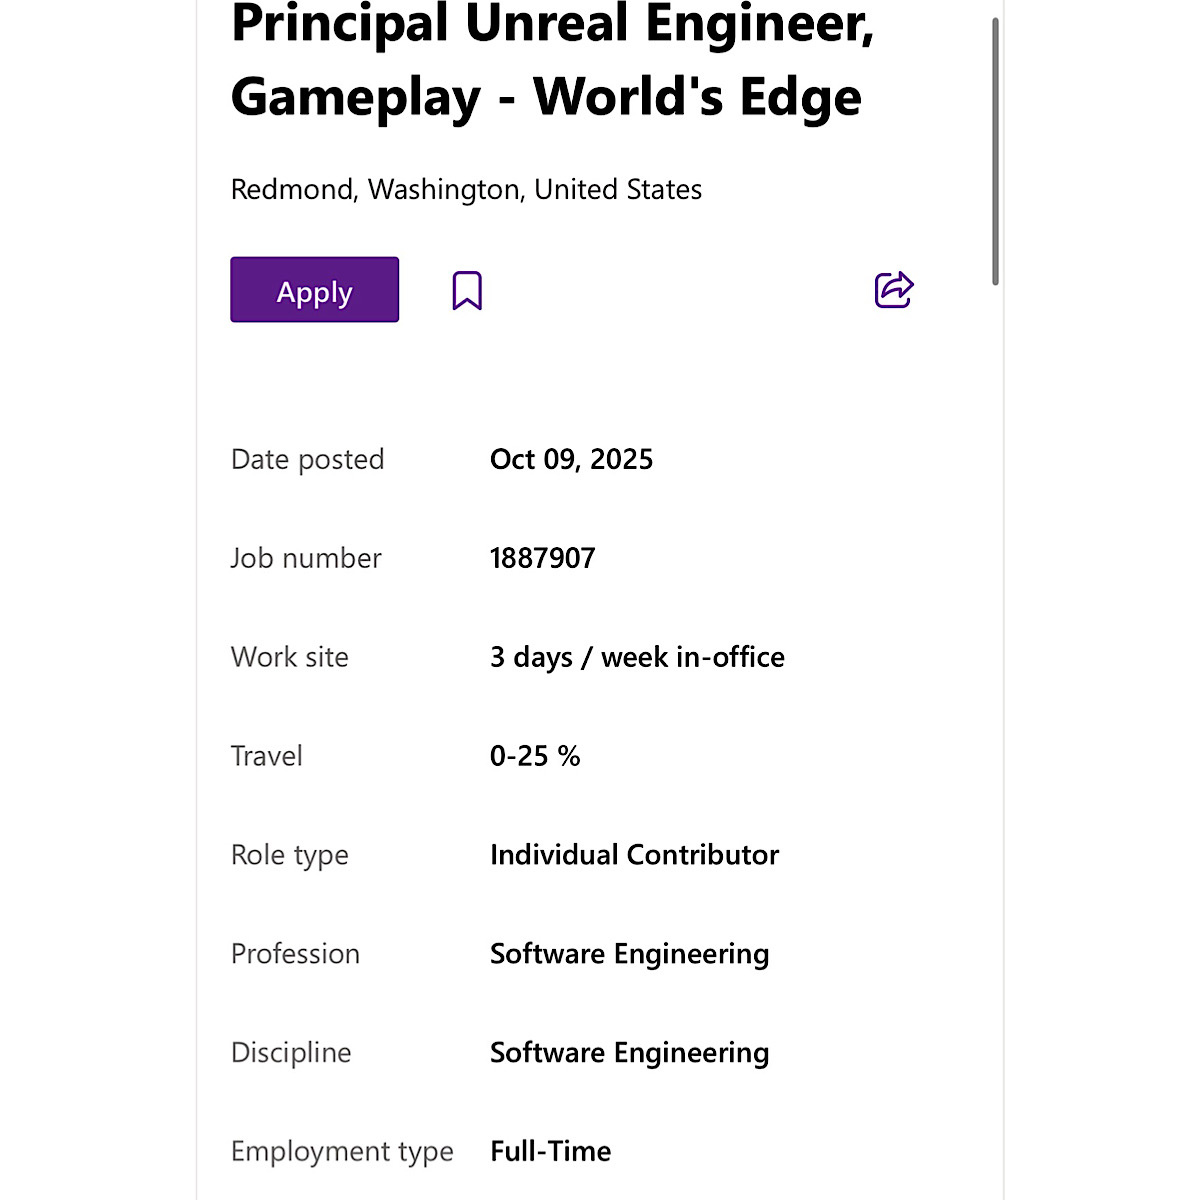
Task: Click Software Engineering beside Discipline
Action: tap(629, 1053)
